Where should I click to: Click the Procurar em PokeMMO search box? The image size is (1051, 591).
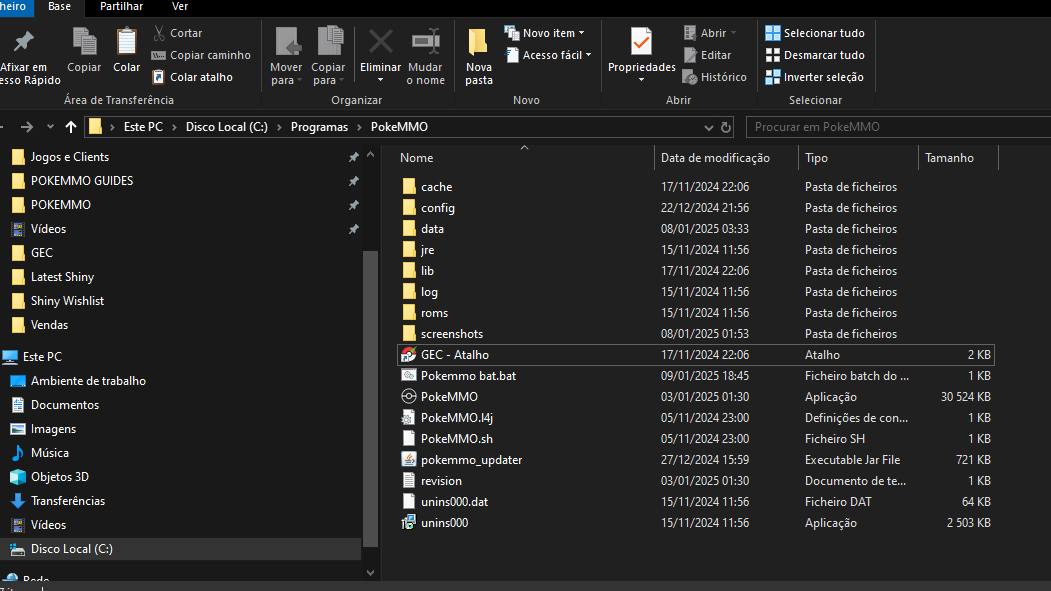[x=898, y=127]
